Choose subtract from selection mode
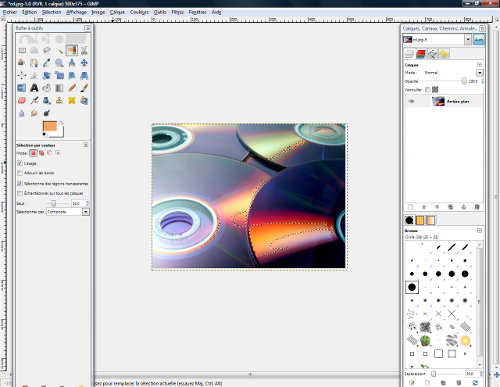The height and width of the screenshot is (387, 500). click(49, 153)
